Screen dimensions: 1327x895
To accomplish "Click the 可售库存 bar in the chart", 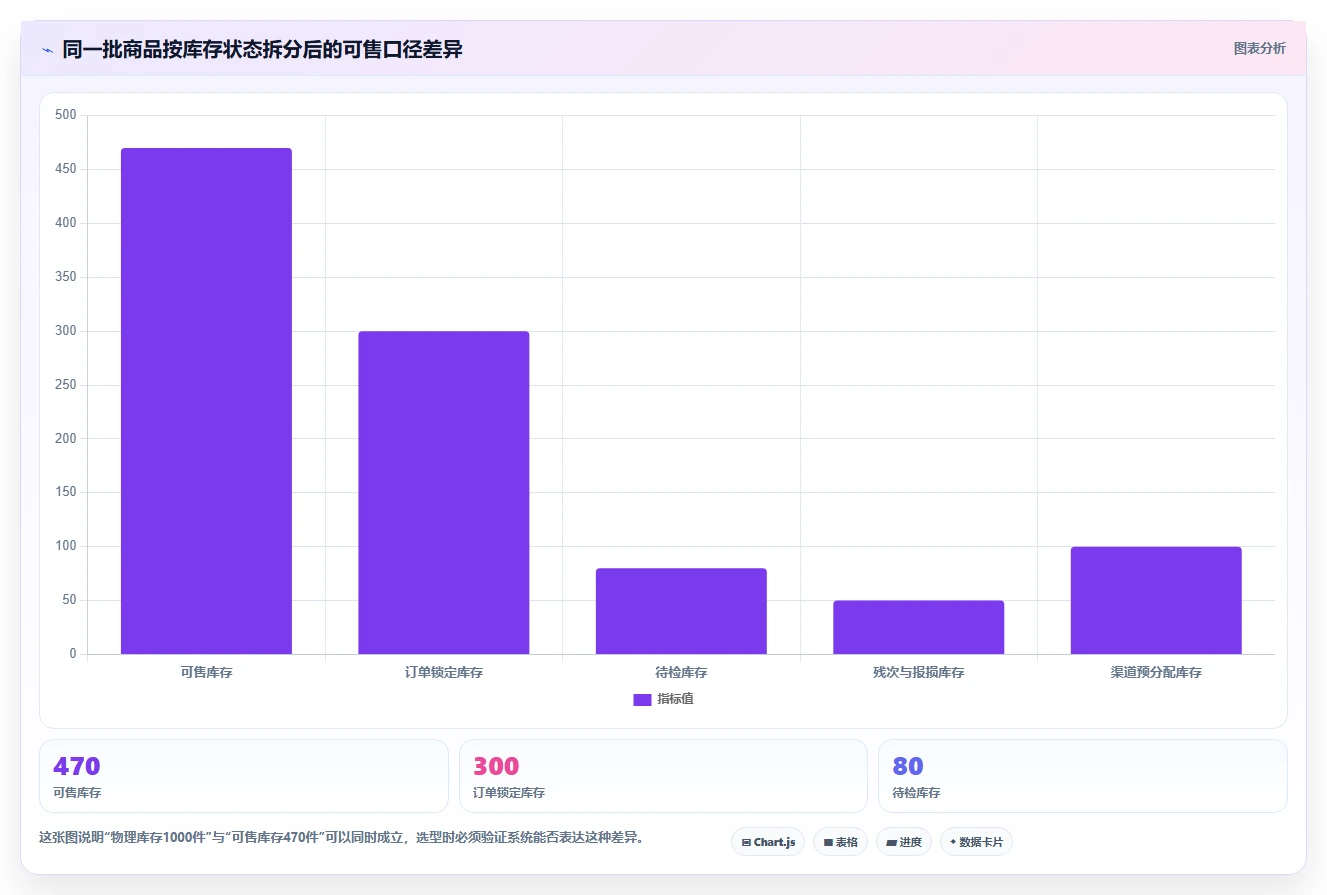I will click(206, 401).
